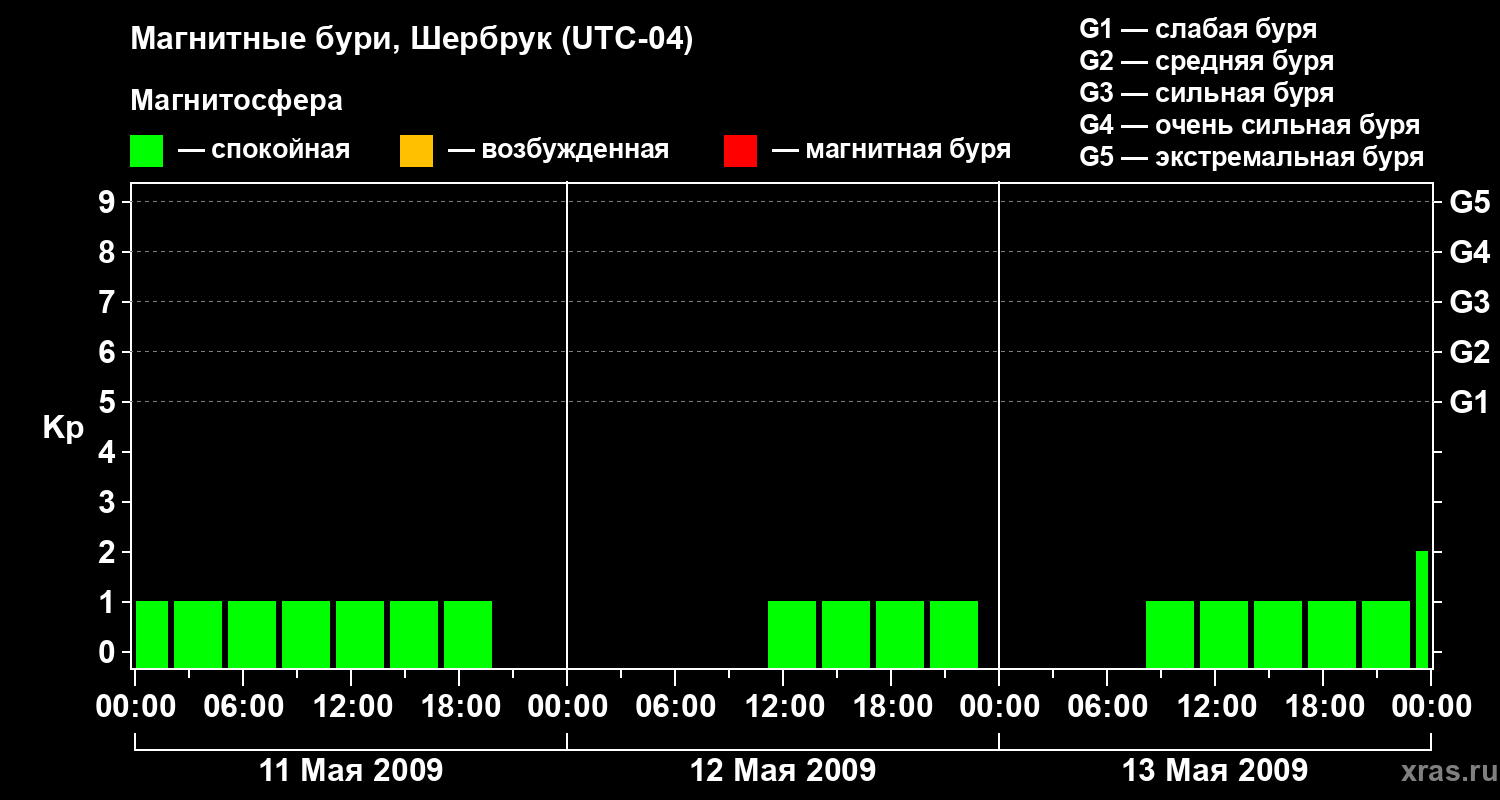Click the 'Kp' axis title
The image size is (1500, 800).
[x=63, y=428]
